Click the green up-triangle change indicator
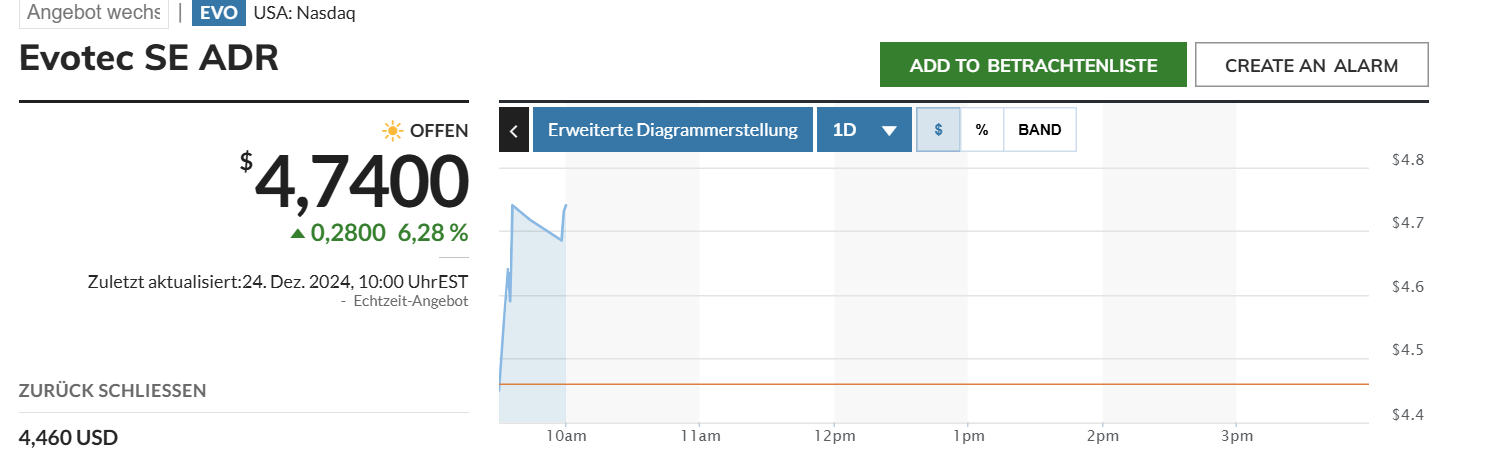1488x455 pixels. [x=297, y=234]
